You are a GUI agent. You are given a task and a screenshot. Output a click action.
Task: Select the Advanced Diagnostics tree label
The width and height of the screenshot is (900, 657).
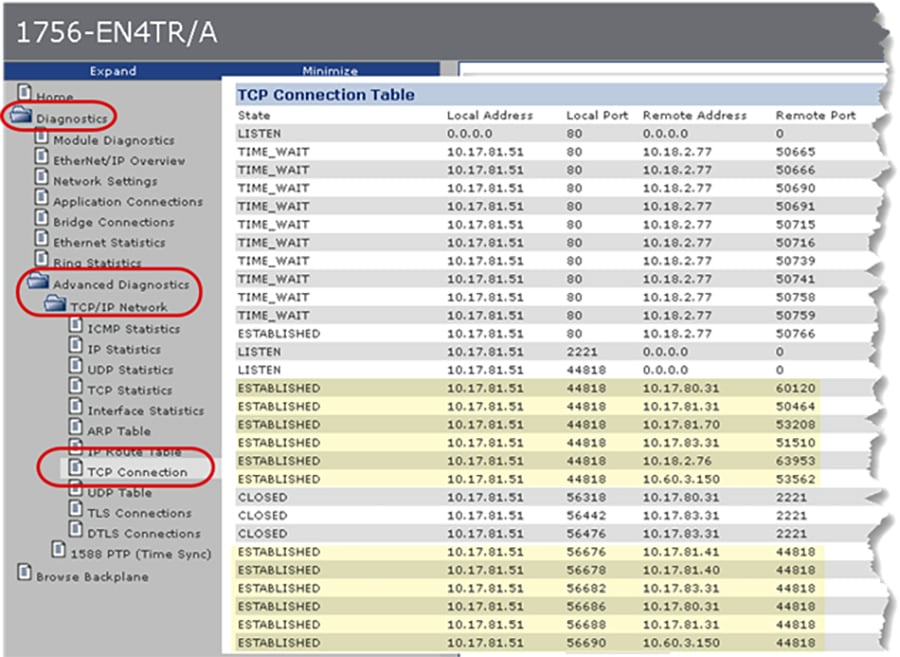click(x=121, y=285)
